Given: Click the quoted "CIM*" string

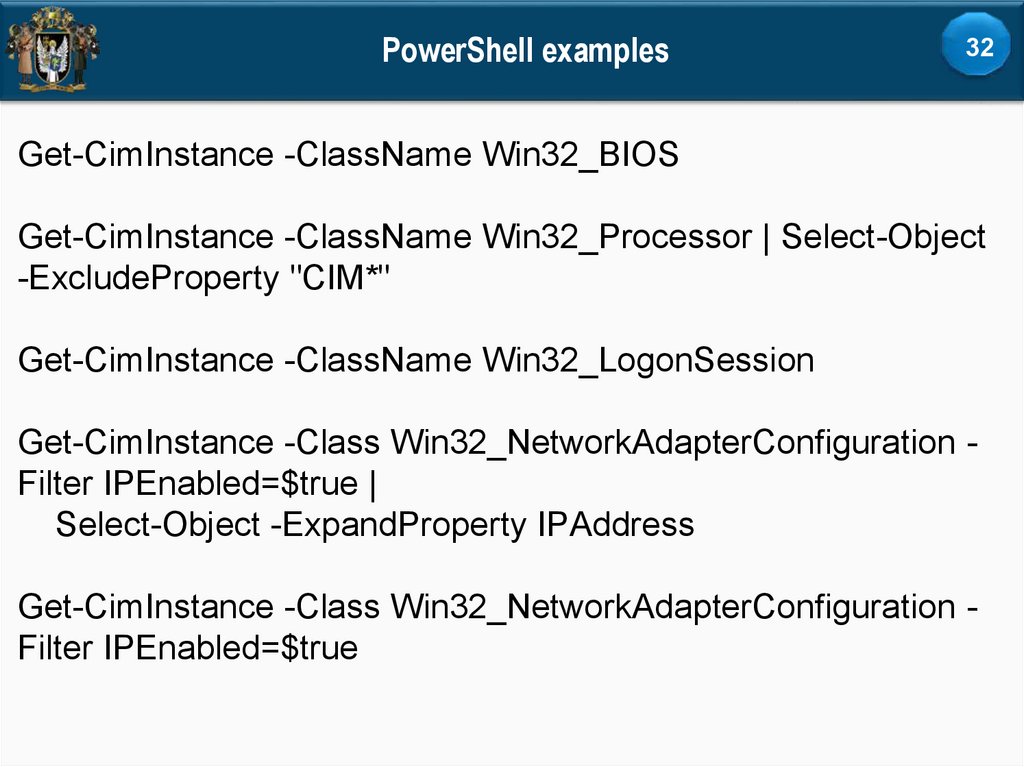Looking at the screenshot, I should click(336, 278).
